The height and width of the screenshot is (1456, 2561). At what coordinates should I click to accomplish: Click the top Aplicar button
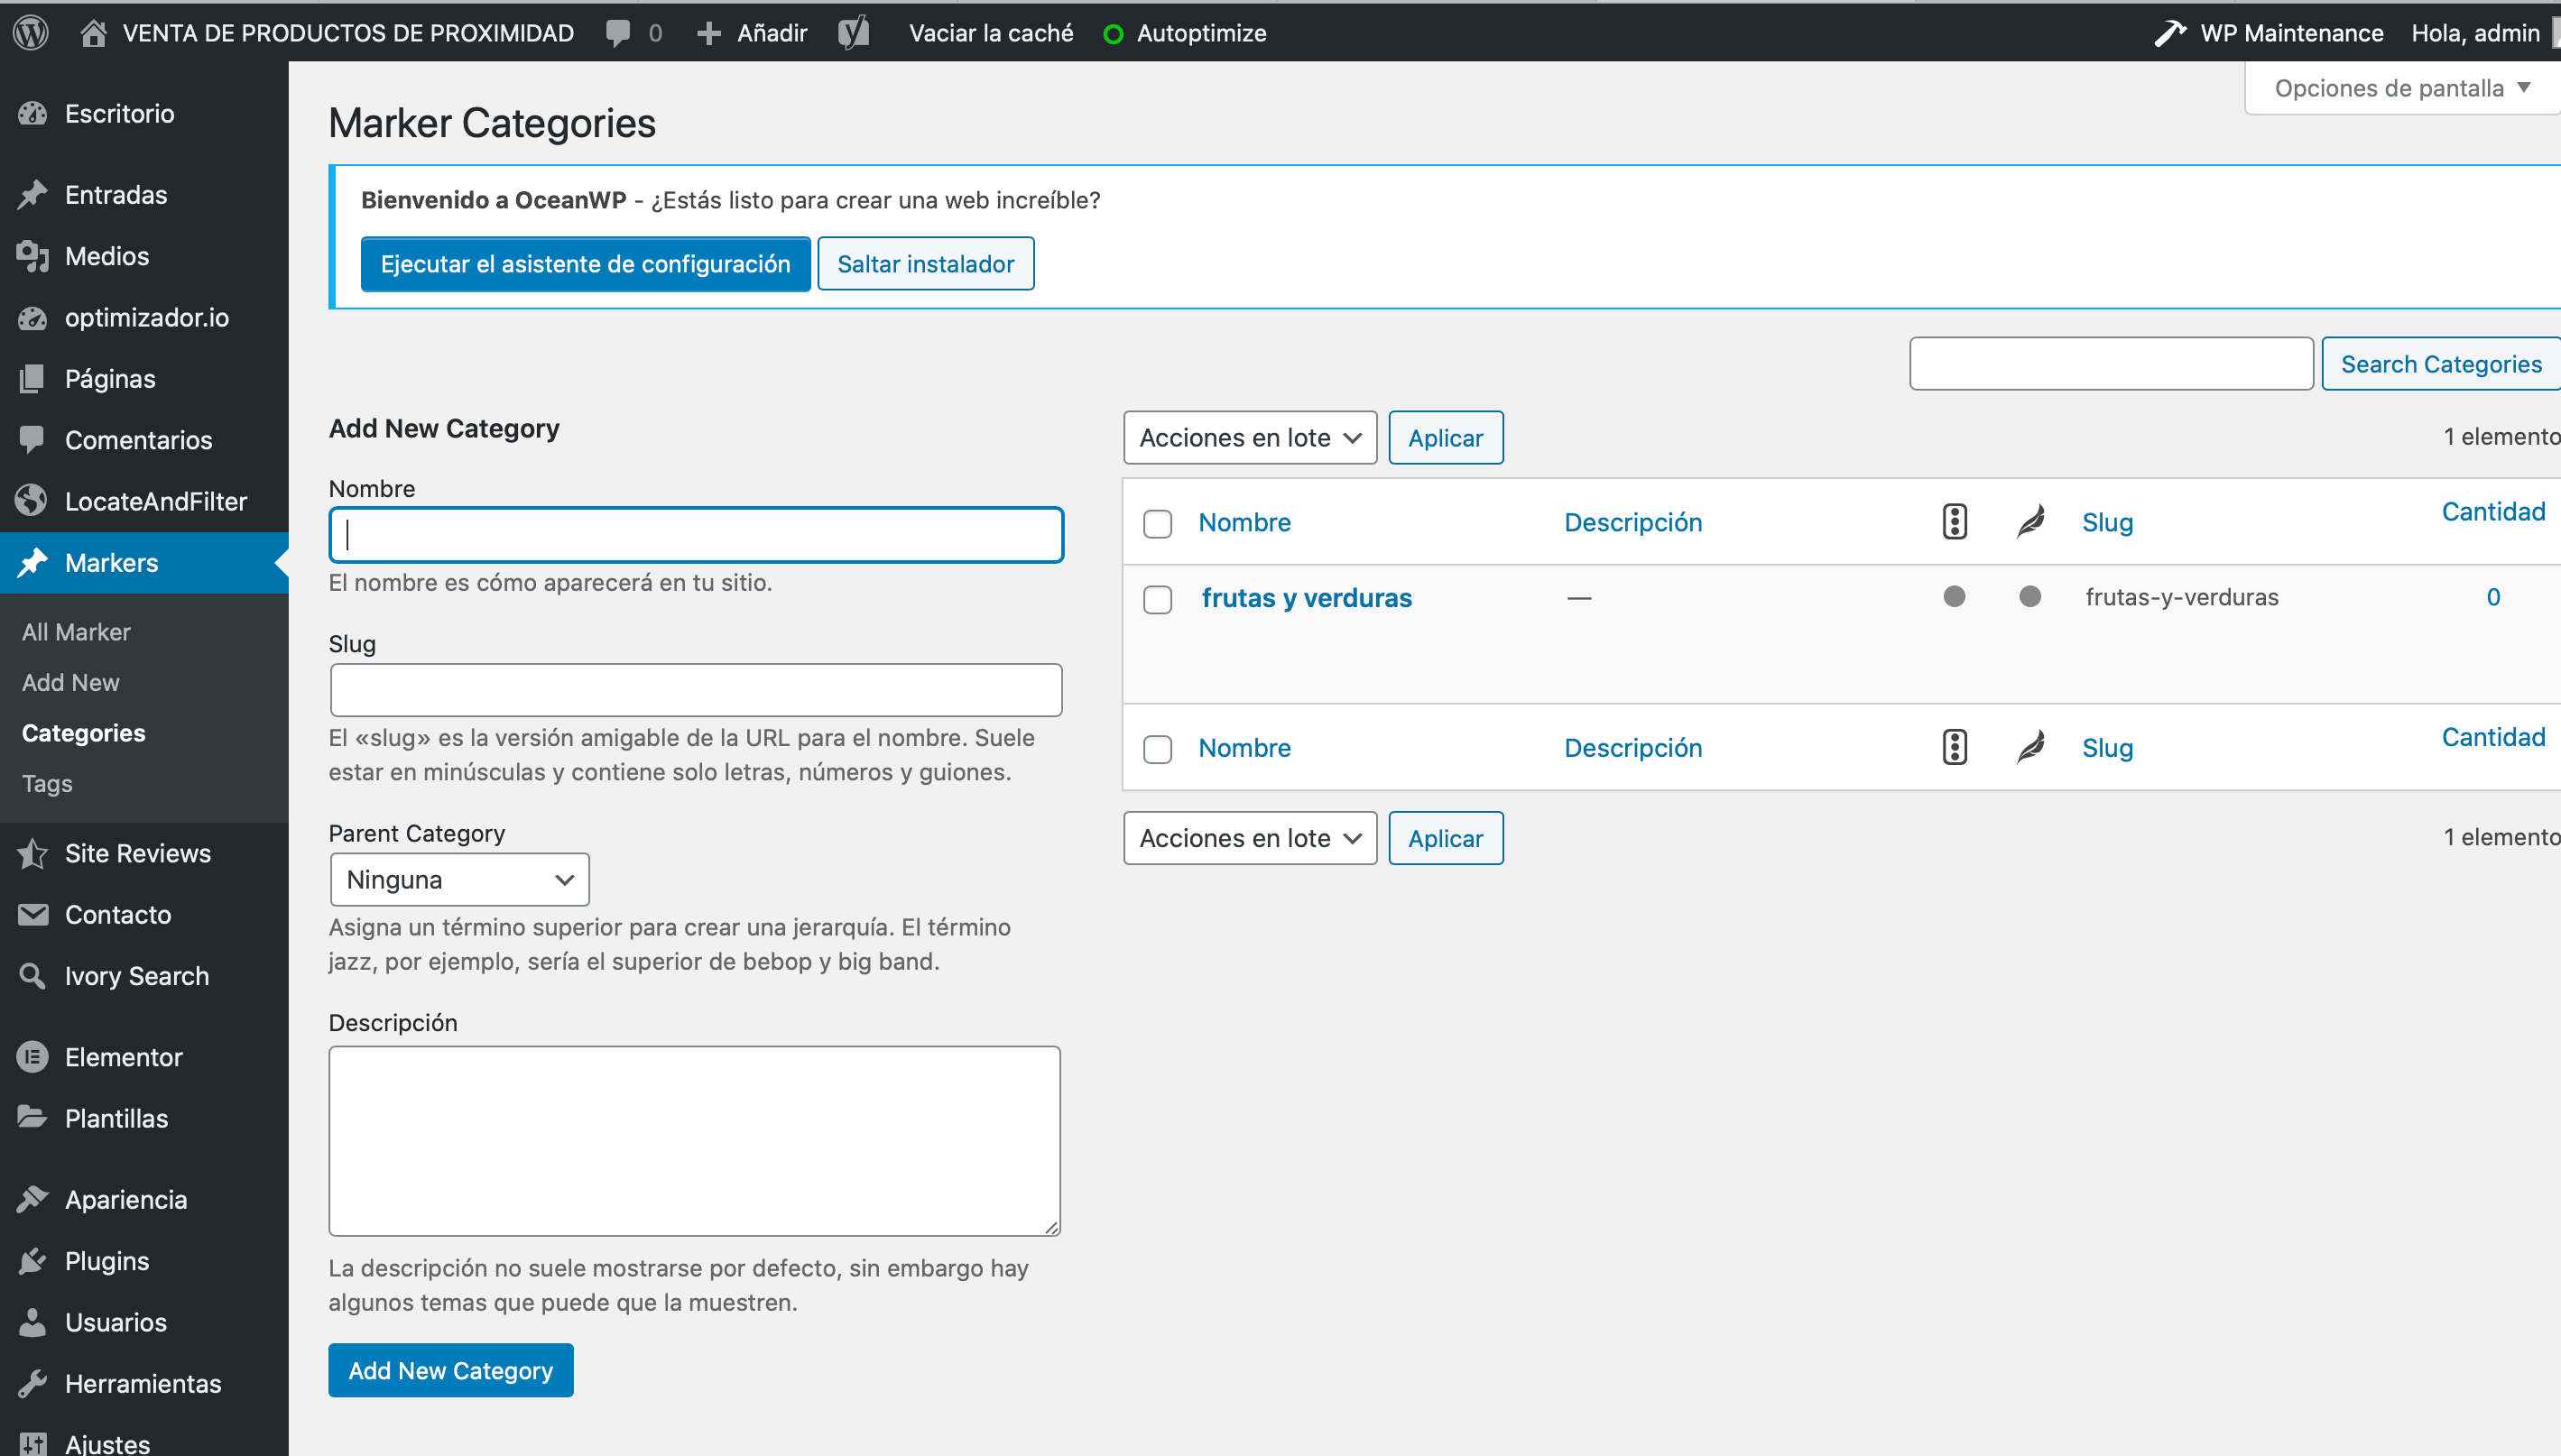click(1445, 437)
